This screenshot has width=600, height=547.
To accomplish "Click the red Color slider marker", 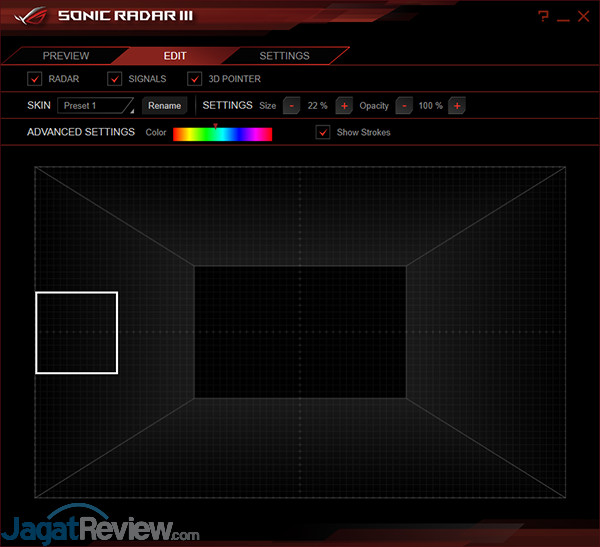I will click(215, 126).
